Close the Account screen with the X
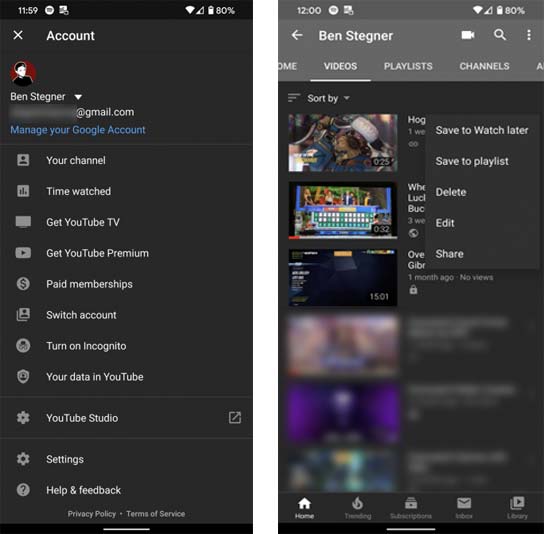544x534 pixels. tap(18, 35)
